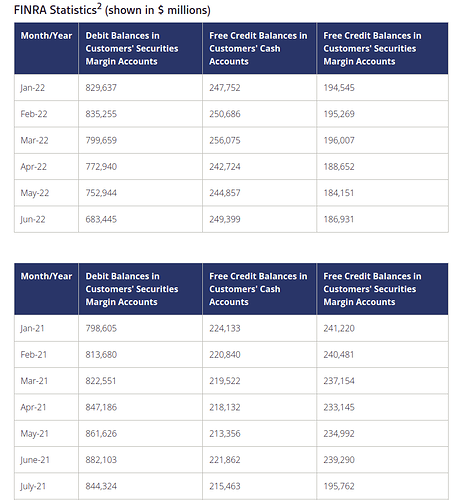Click the Apr-22 debit balance 772,940

pos(101,167)
